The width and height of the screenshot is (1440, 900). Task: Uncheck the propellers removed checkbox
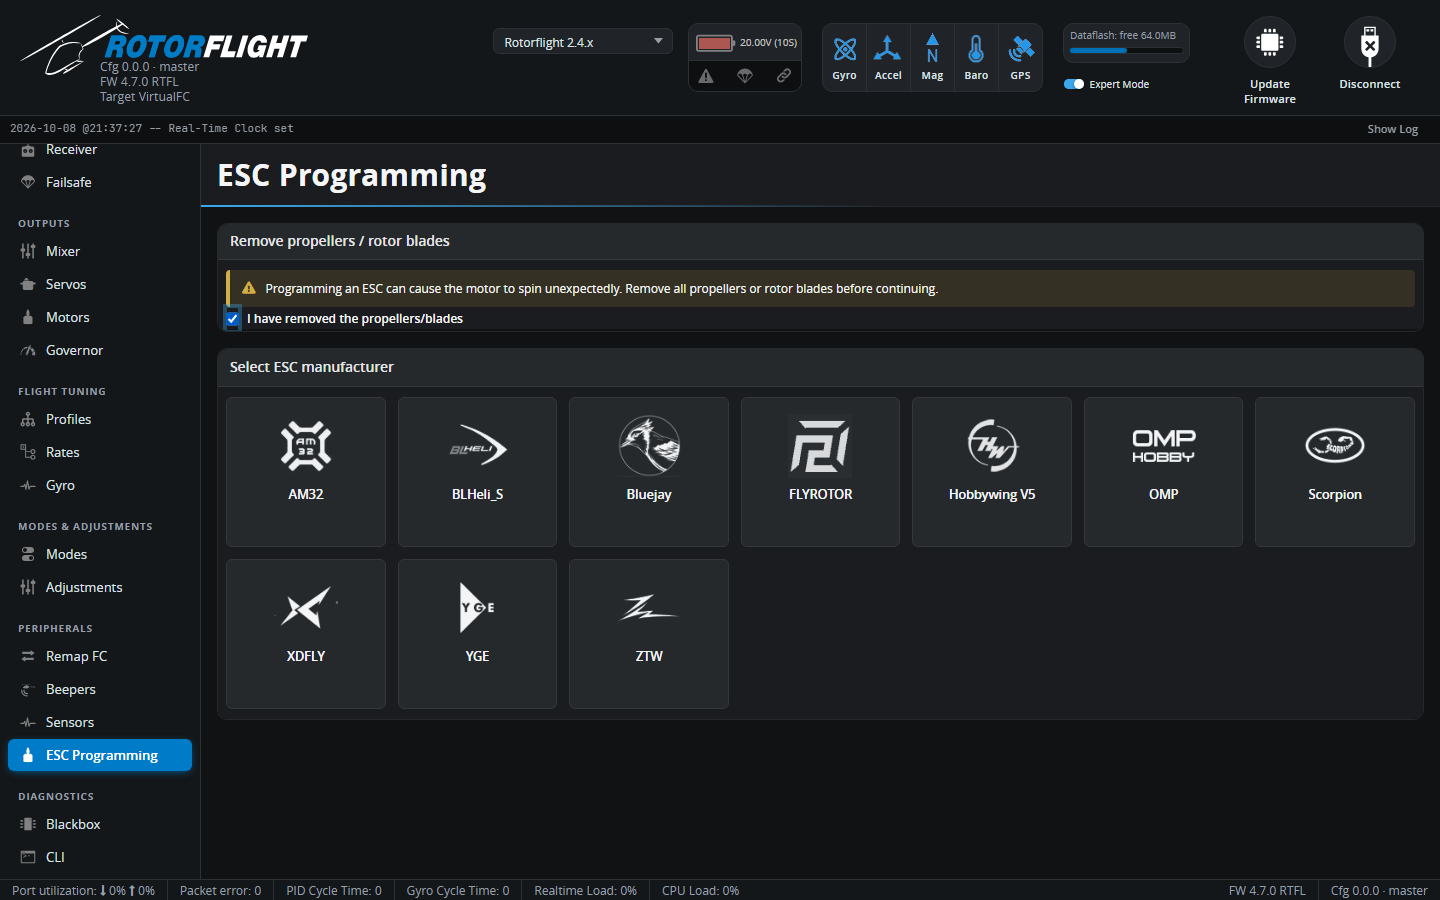point(233,319)
